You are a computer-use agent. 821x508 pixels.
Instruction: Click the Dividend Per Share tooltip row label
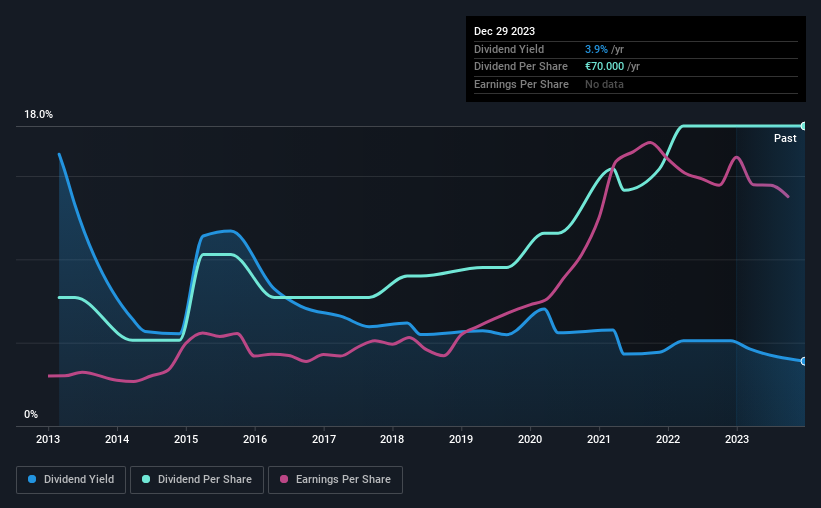tap(520, 67)
